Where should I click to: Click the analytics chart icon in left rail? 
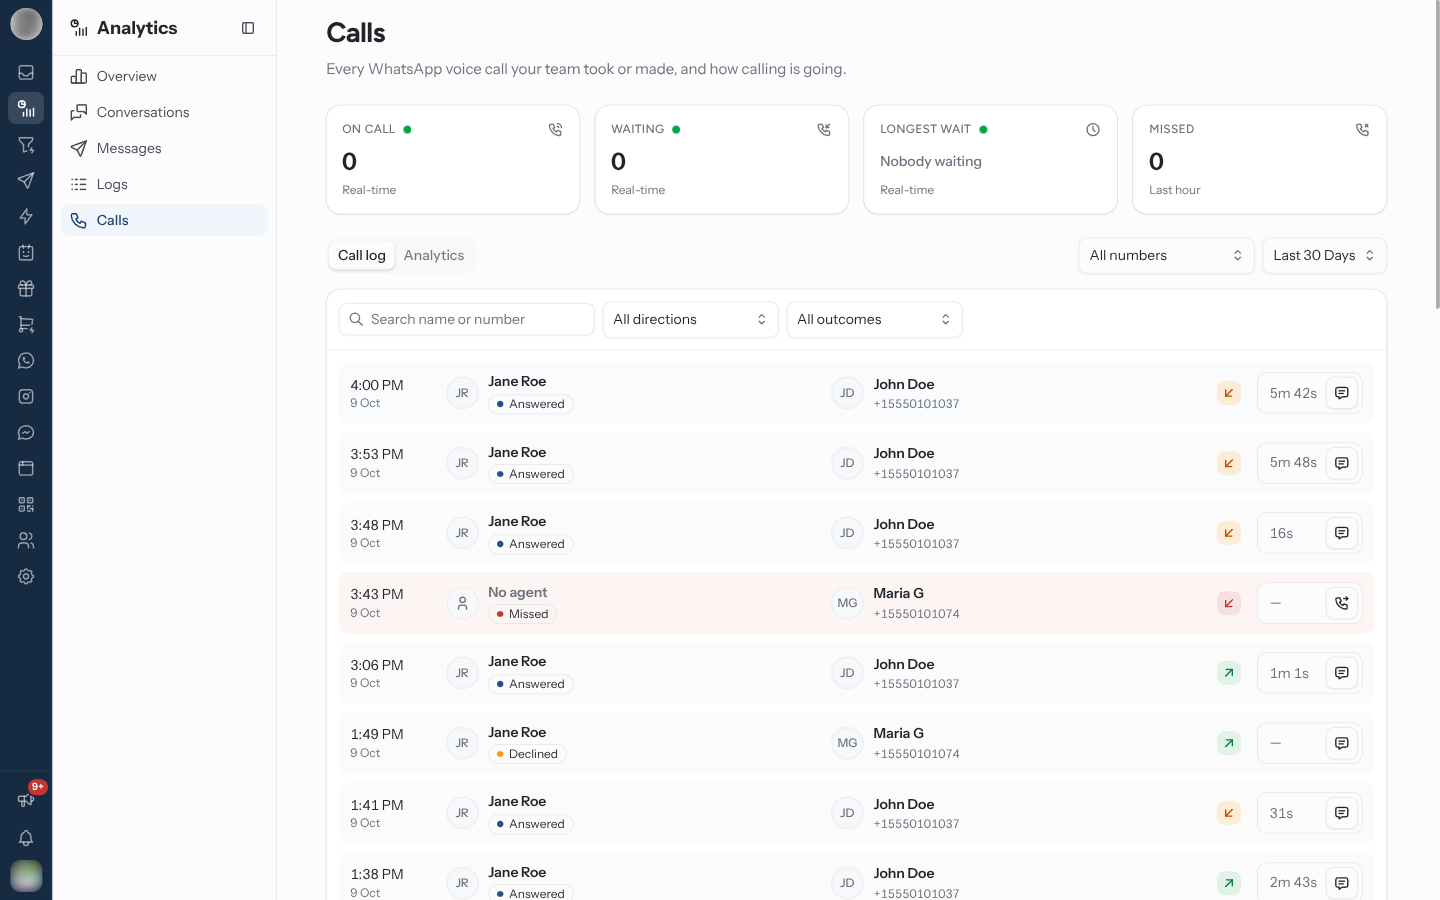pyautogui.click(x=26, y=108)
